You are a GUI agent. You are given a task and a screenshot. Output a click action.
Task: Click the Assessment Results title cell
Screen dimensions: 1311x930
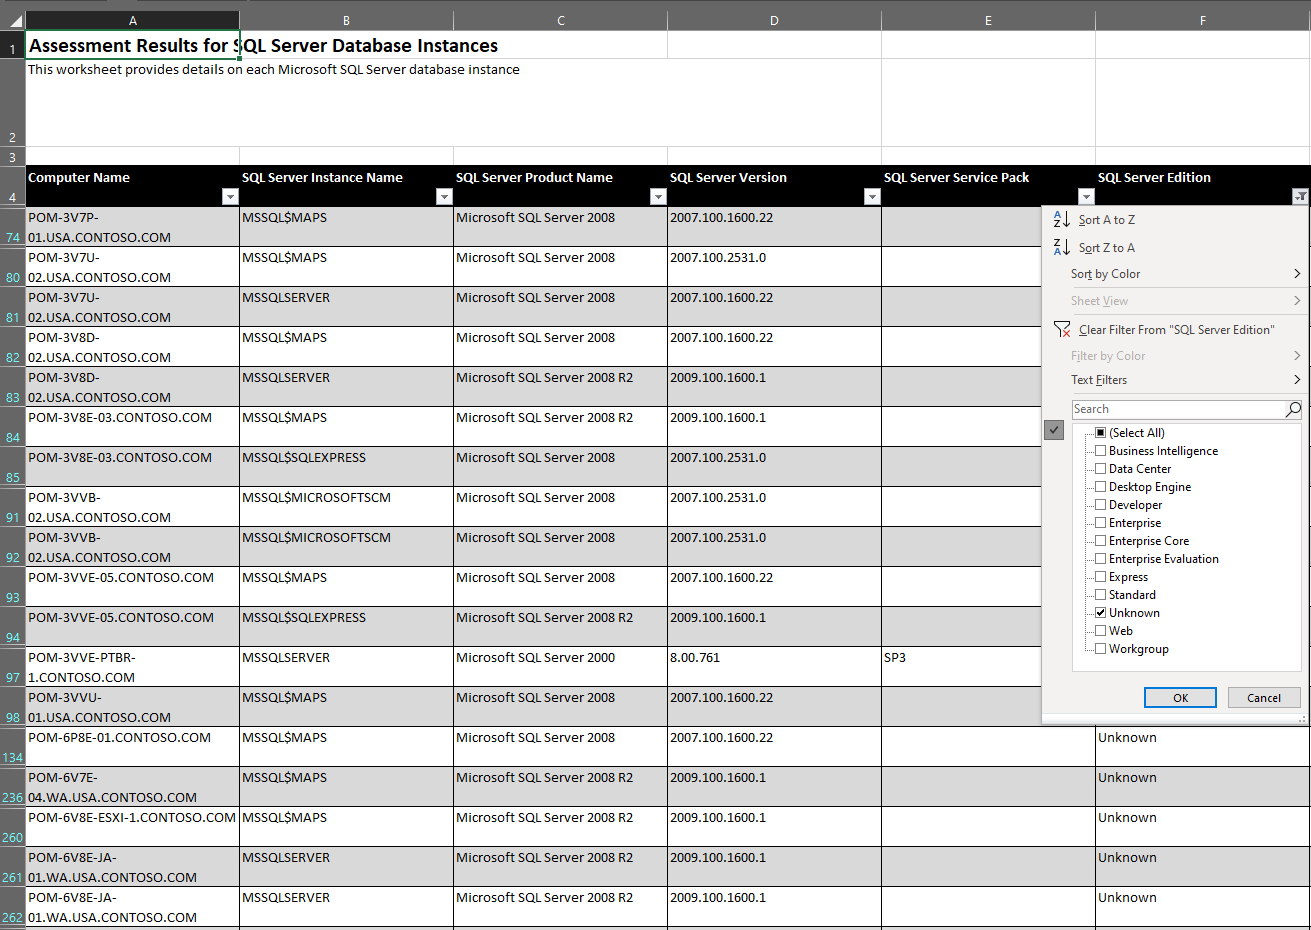(133, 45)
